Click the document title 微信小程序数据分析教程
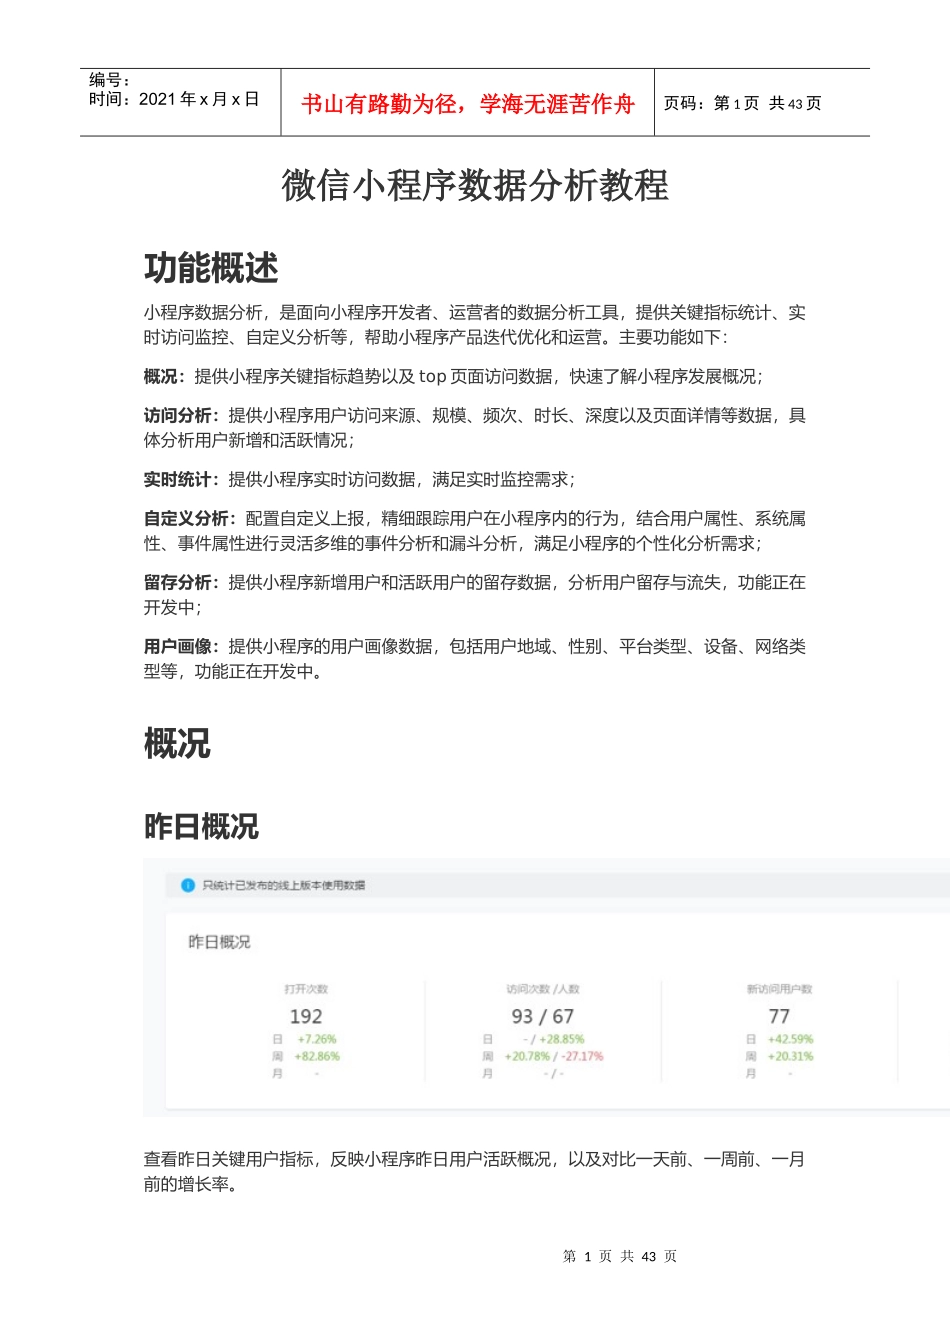 pyautogui.click(x=475, y=186)
